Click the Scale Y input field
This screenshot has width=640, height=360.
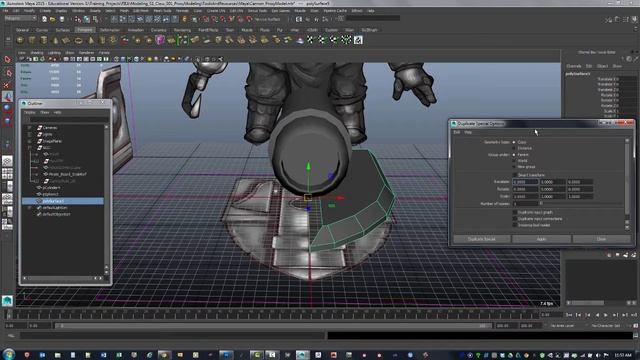553,196
